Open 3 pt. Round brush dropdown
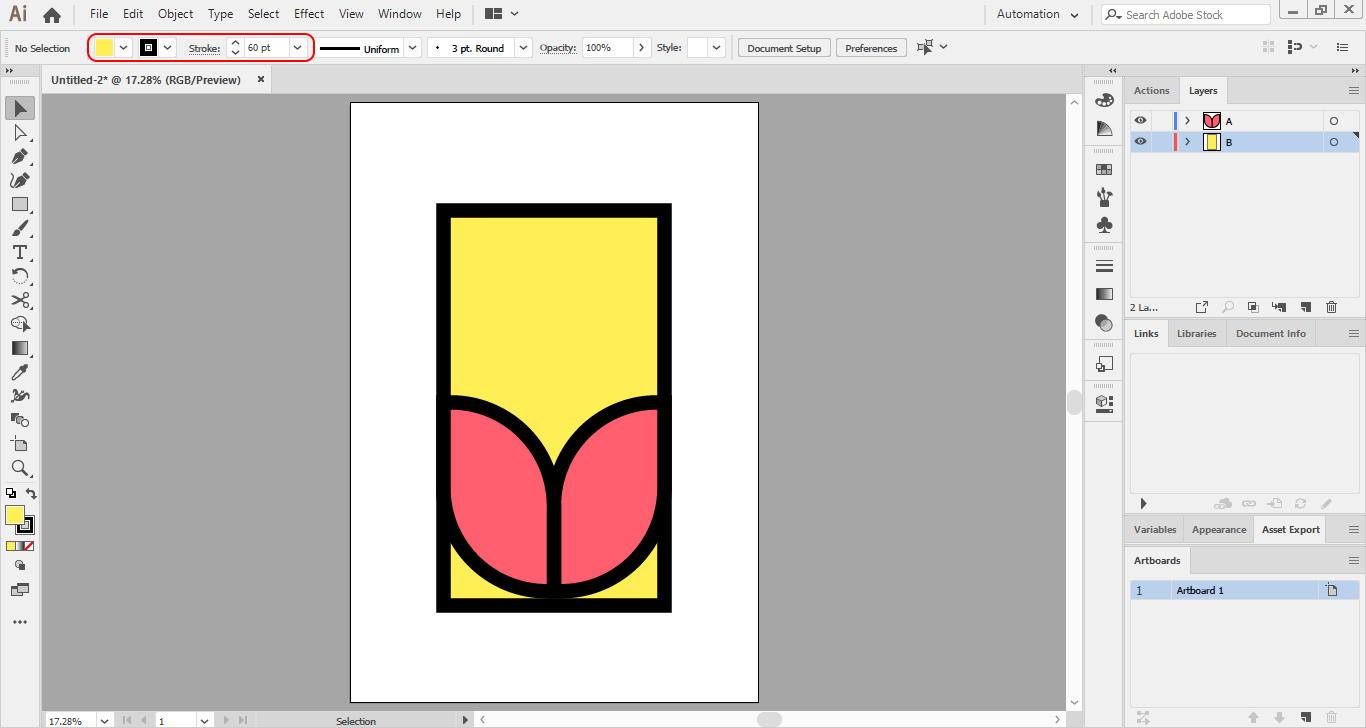The height and width of the screenshot is (728, 1366). click(524, 48)
